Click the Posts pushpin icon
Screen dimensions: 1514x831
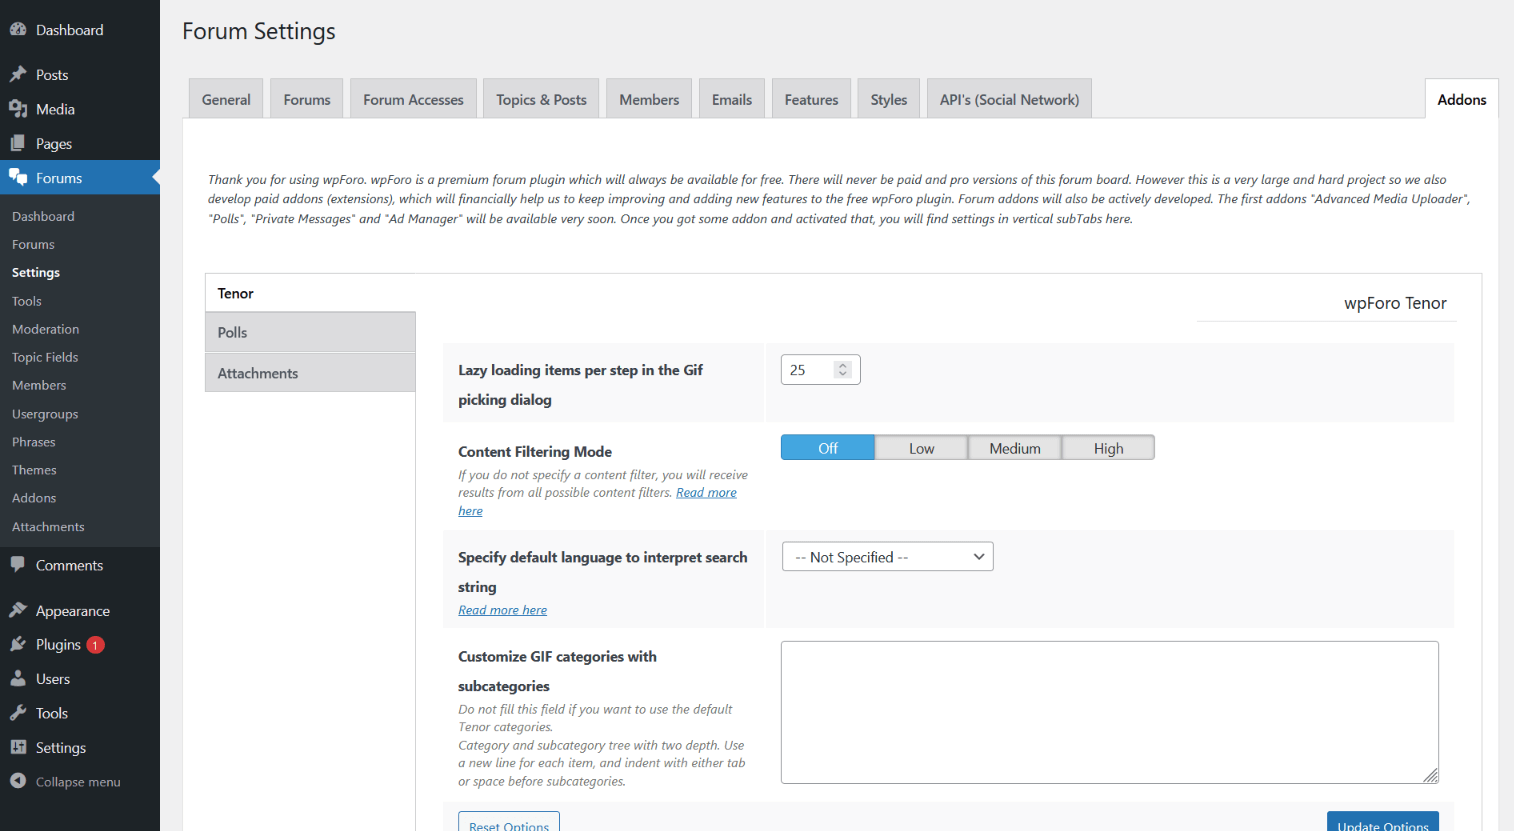(x=18, y=75)
